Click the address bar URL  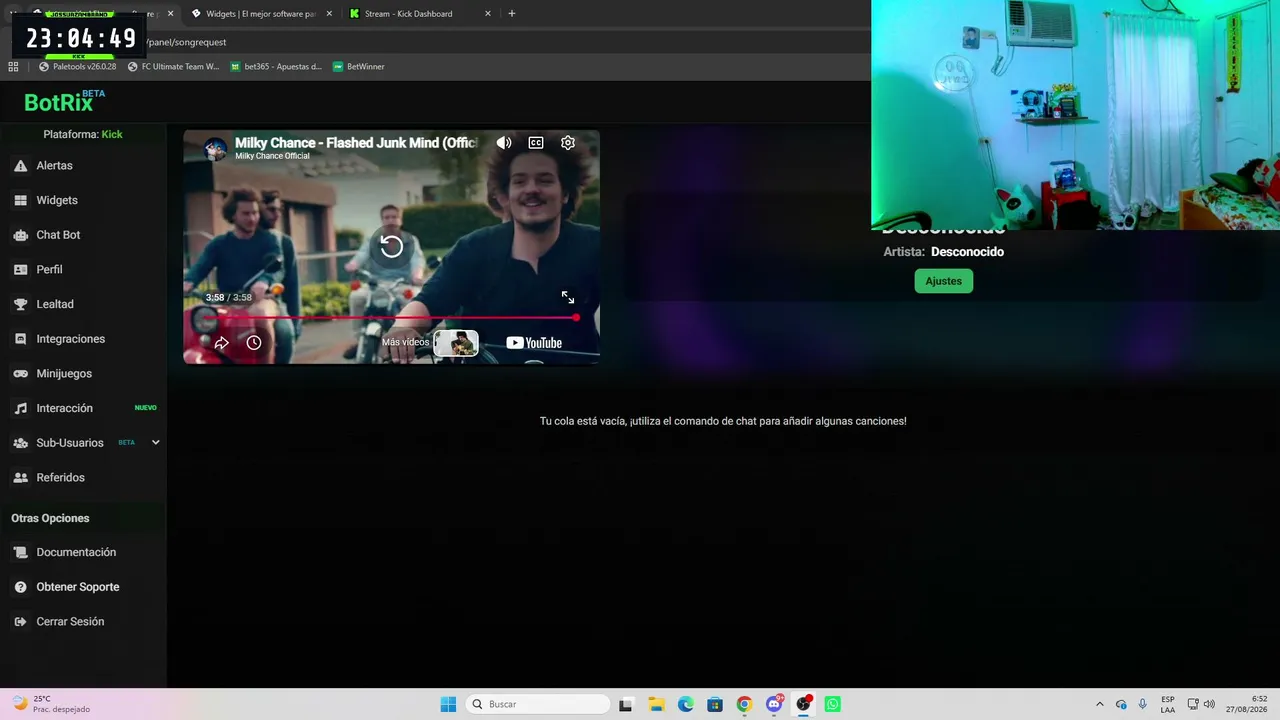[186, 42]
